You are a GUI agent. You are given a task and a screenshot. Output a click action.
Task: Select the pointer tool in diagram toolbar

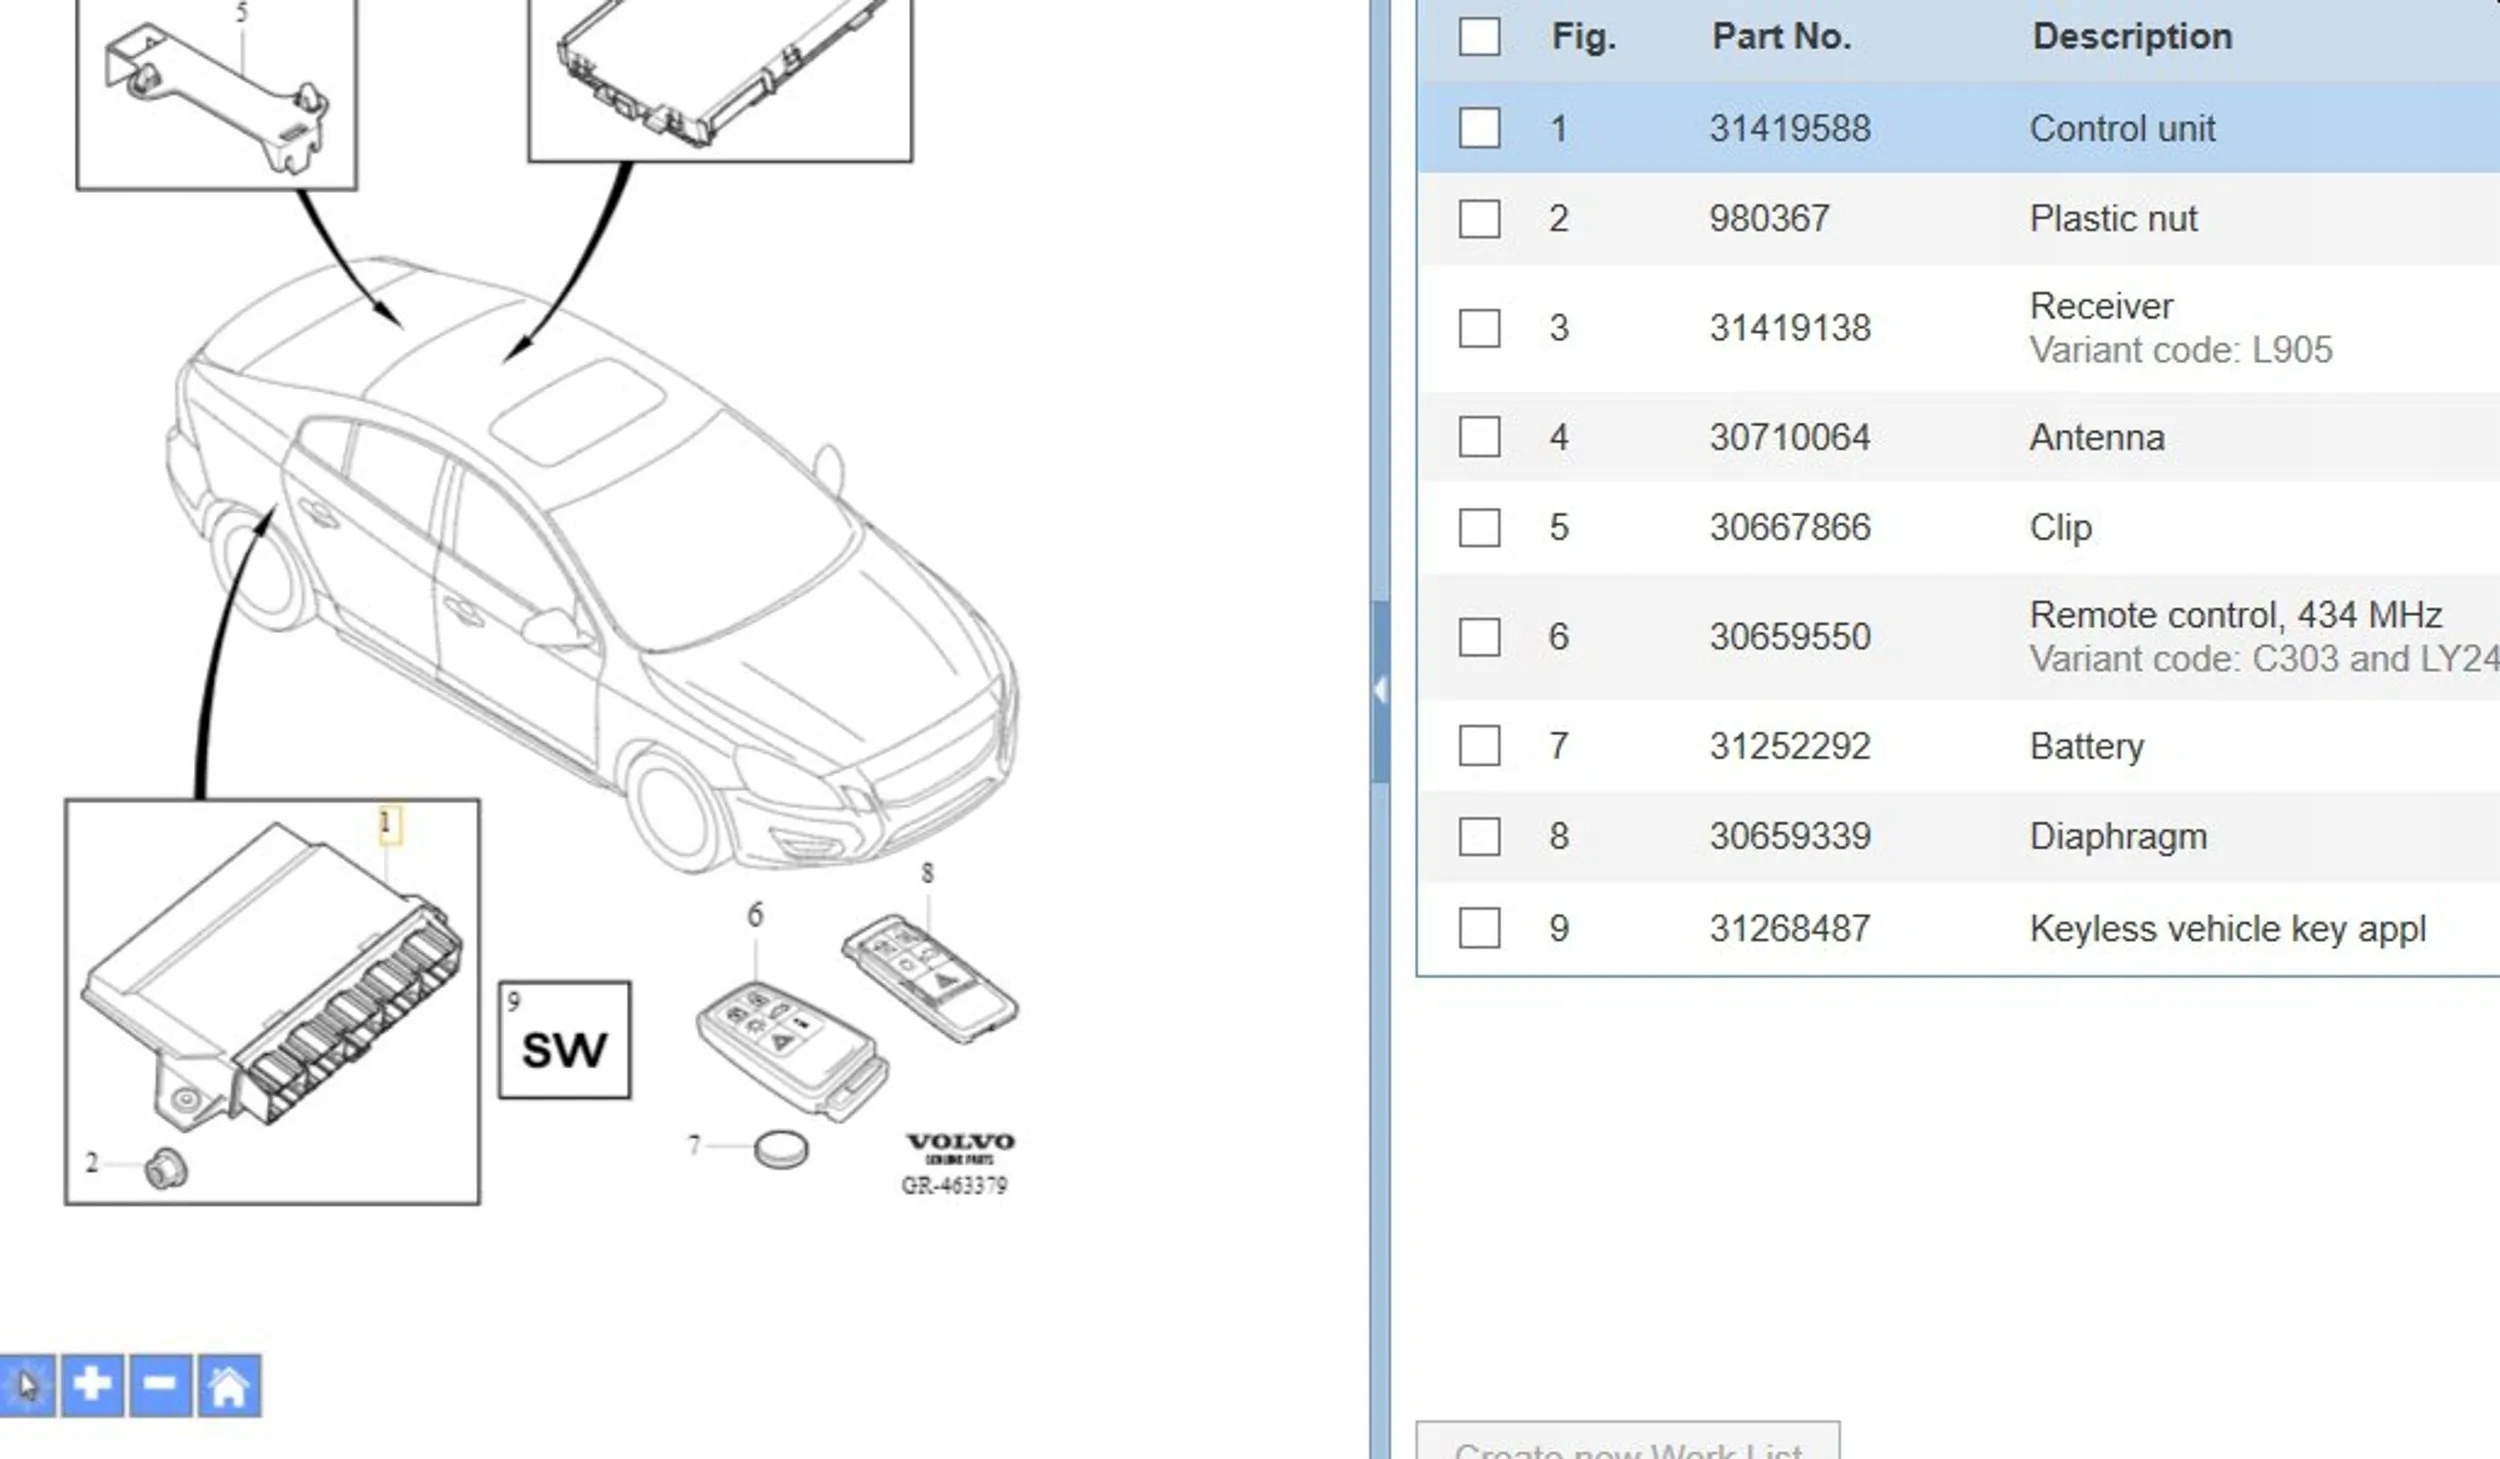27,1386
